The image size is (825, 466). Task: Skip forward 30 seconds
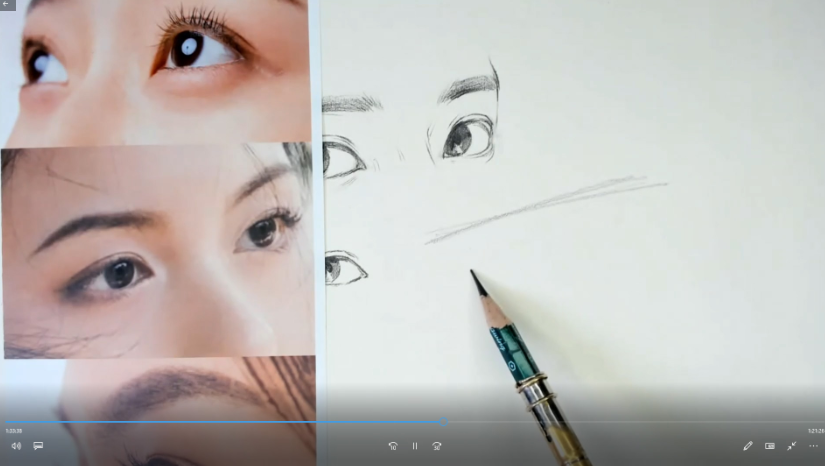click(x=437, y=446)
